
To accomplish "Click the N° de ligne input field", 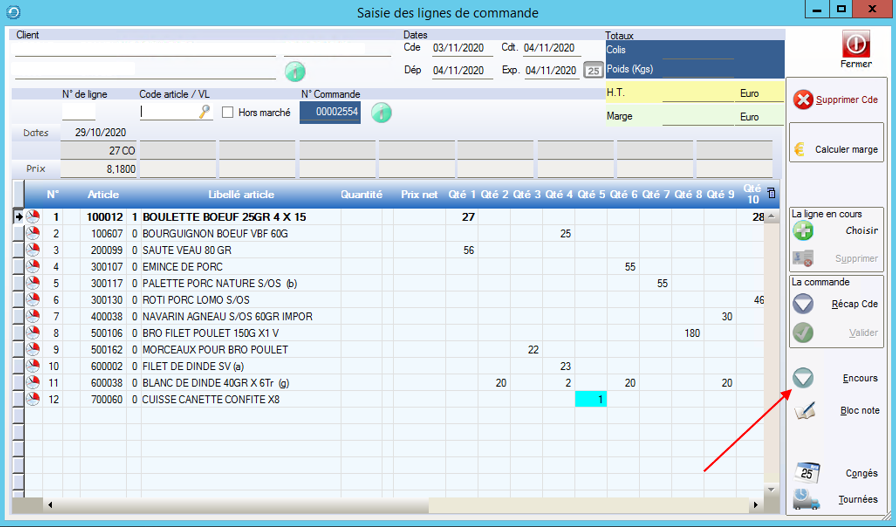I will pos(79,112).
